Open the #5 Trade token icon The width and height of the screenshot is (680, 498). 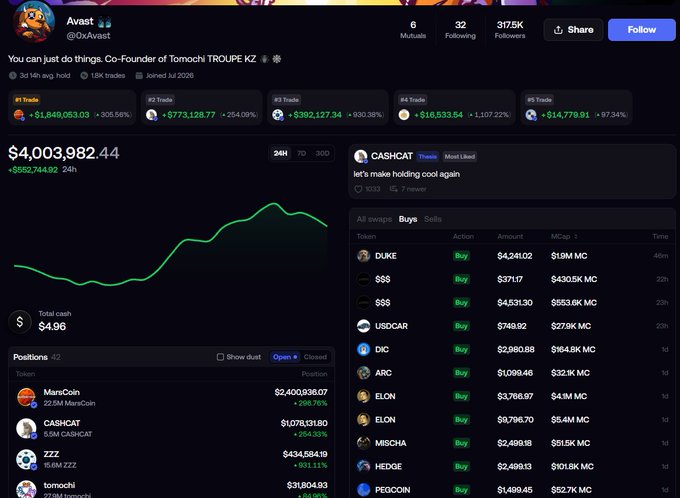(x=531, y=115)
